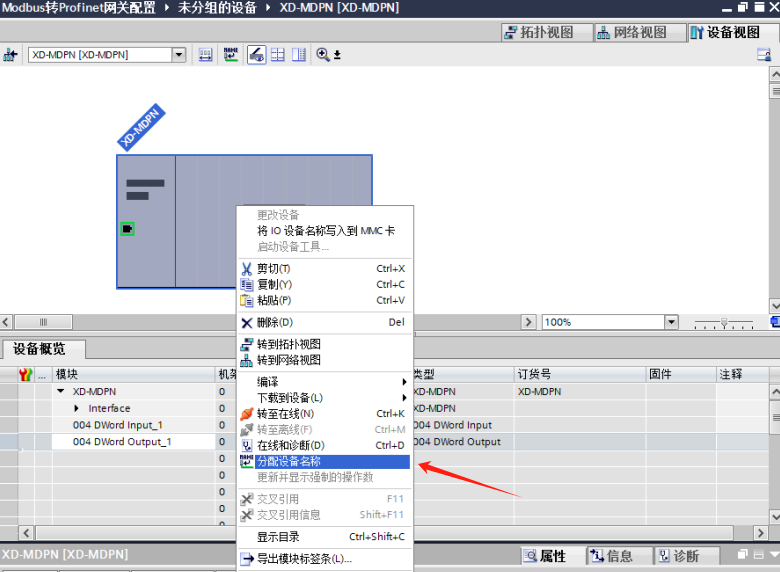Select the 设备视图 tab

(x=732, y=33)
